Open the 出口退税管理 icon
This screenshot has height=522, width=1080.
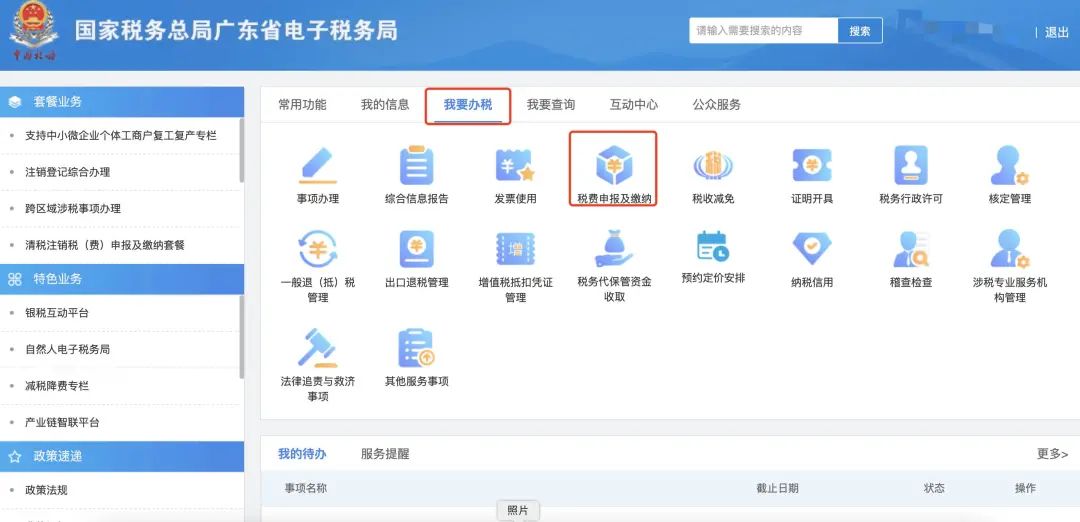[x=417, y=249]
